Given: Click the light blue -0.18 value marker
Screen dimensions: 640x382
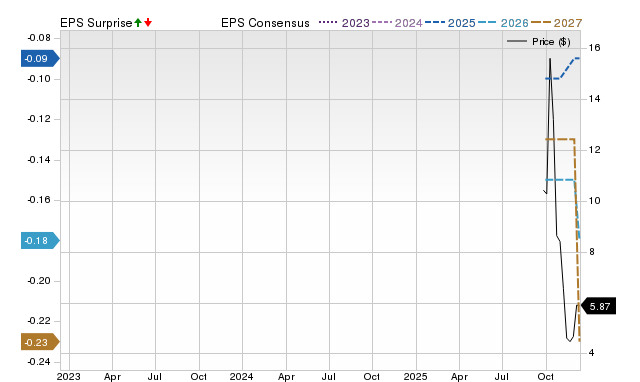Looking at the screenshot, I should pos(40,240).
